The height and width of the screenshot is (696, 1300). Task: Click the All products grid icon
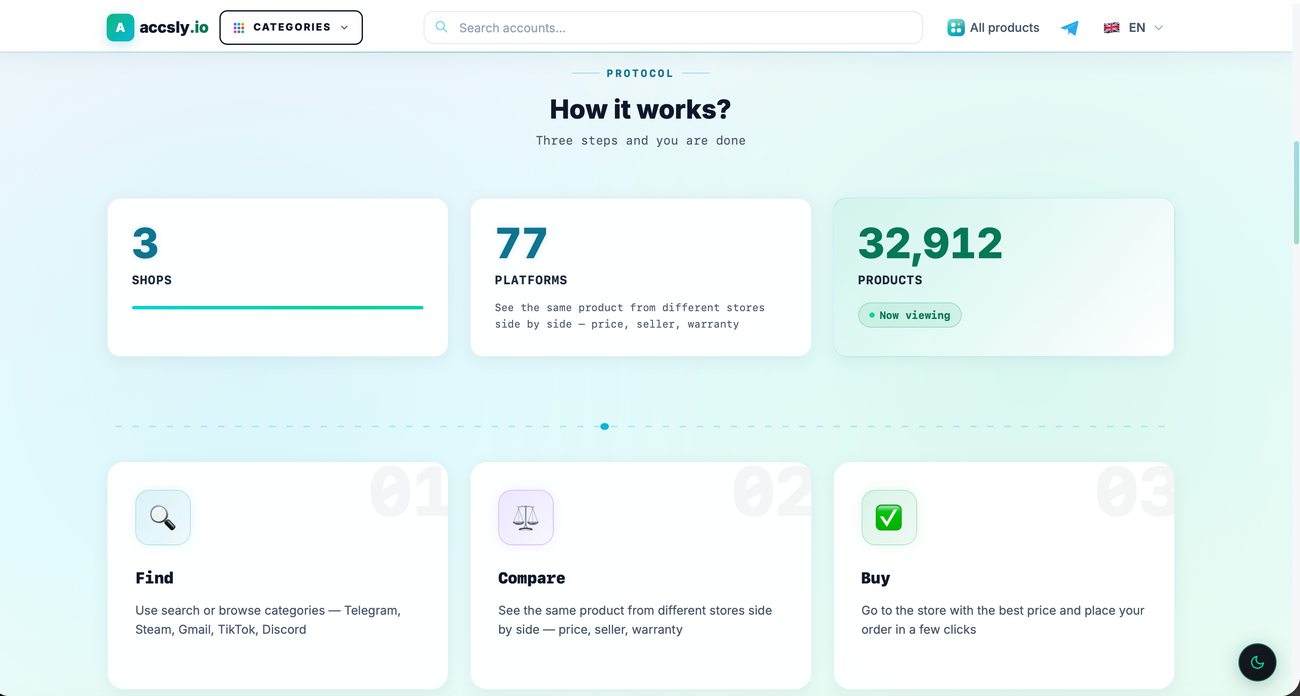tap(956, 28)
